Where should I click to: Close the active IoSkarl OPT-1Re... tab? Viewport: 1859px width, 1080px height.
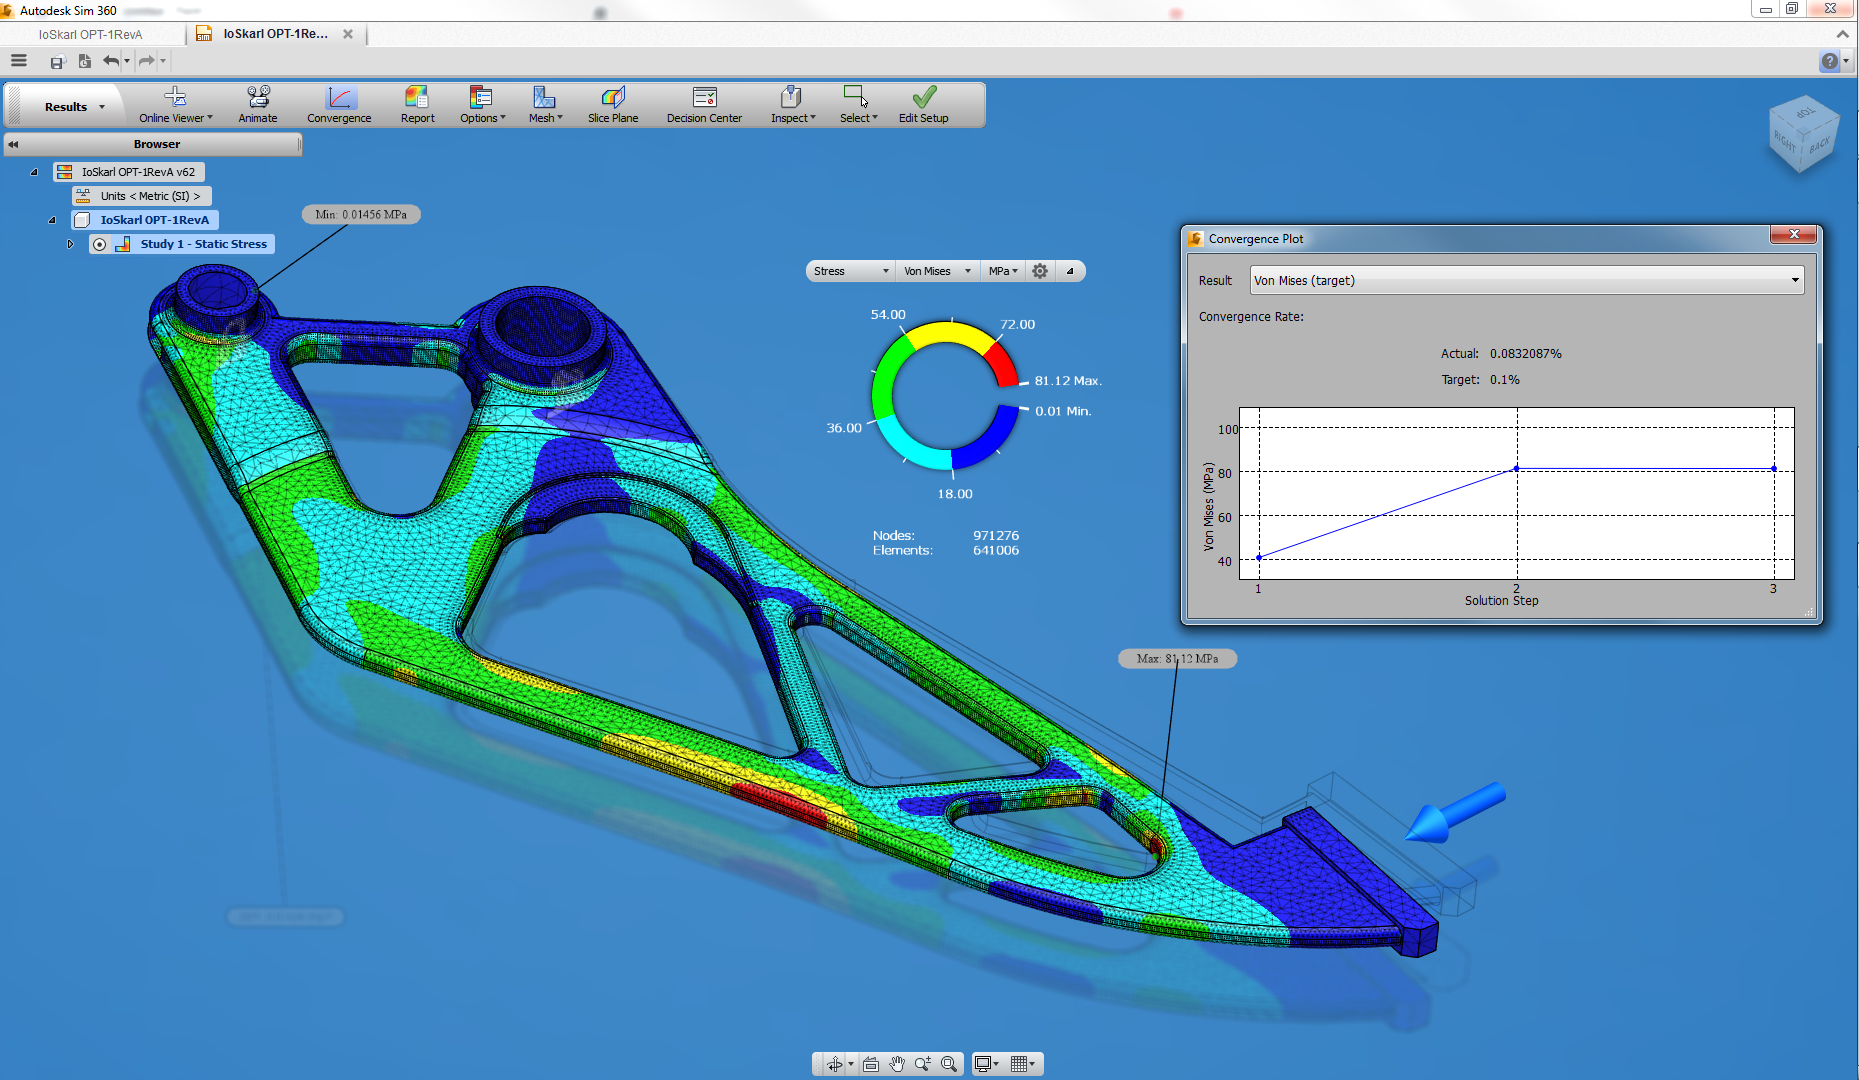pyautogui.click(x=348, y=34)
